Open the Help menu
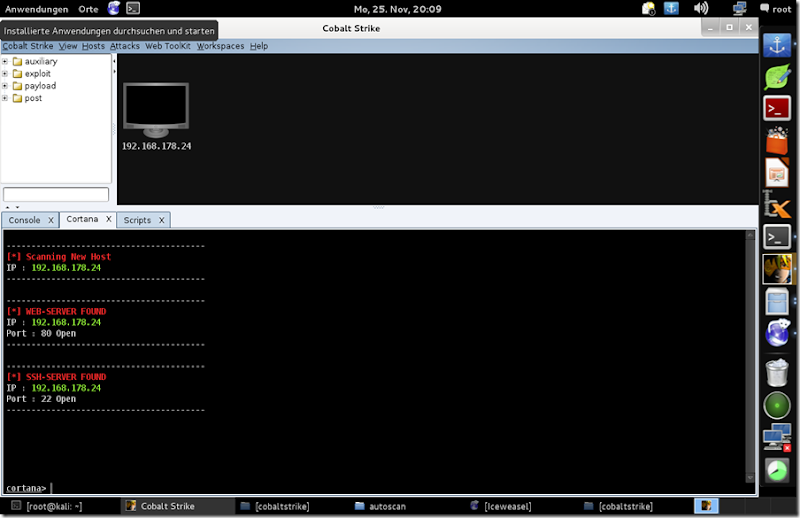800x518 pixels. pyautogui.click(x=259, y=46)
